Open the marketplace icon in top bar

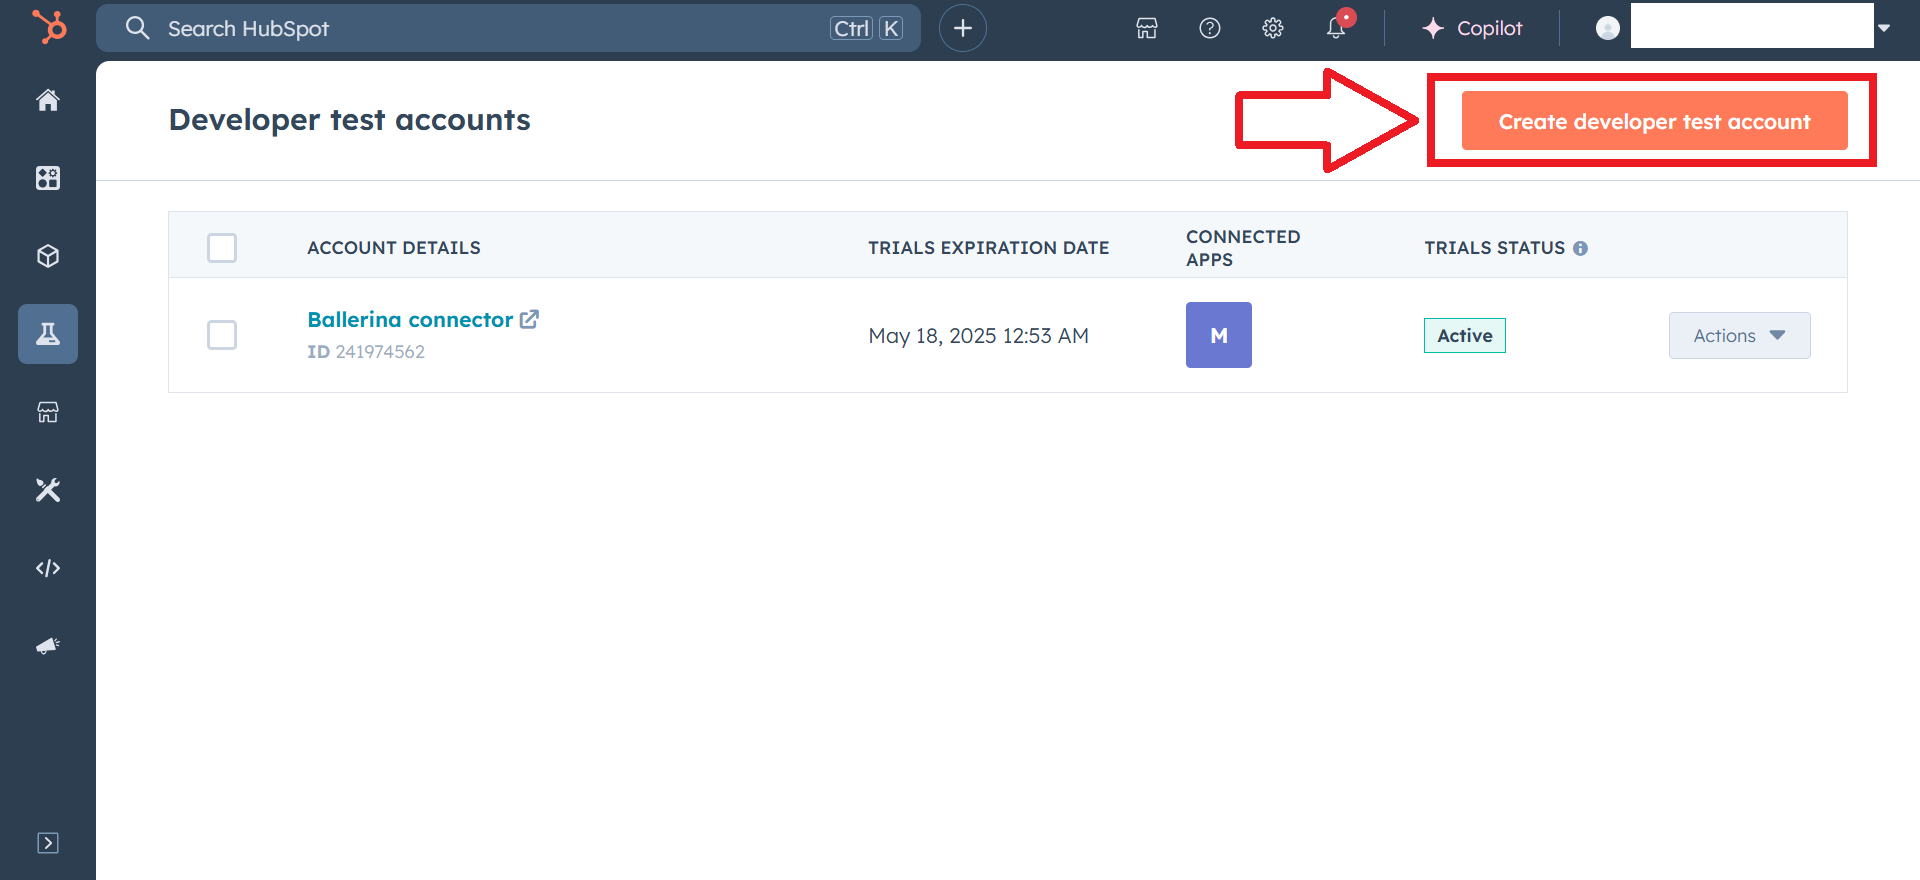(x=1147, y=28)
